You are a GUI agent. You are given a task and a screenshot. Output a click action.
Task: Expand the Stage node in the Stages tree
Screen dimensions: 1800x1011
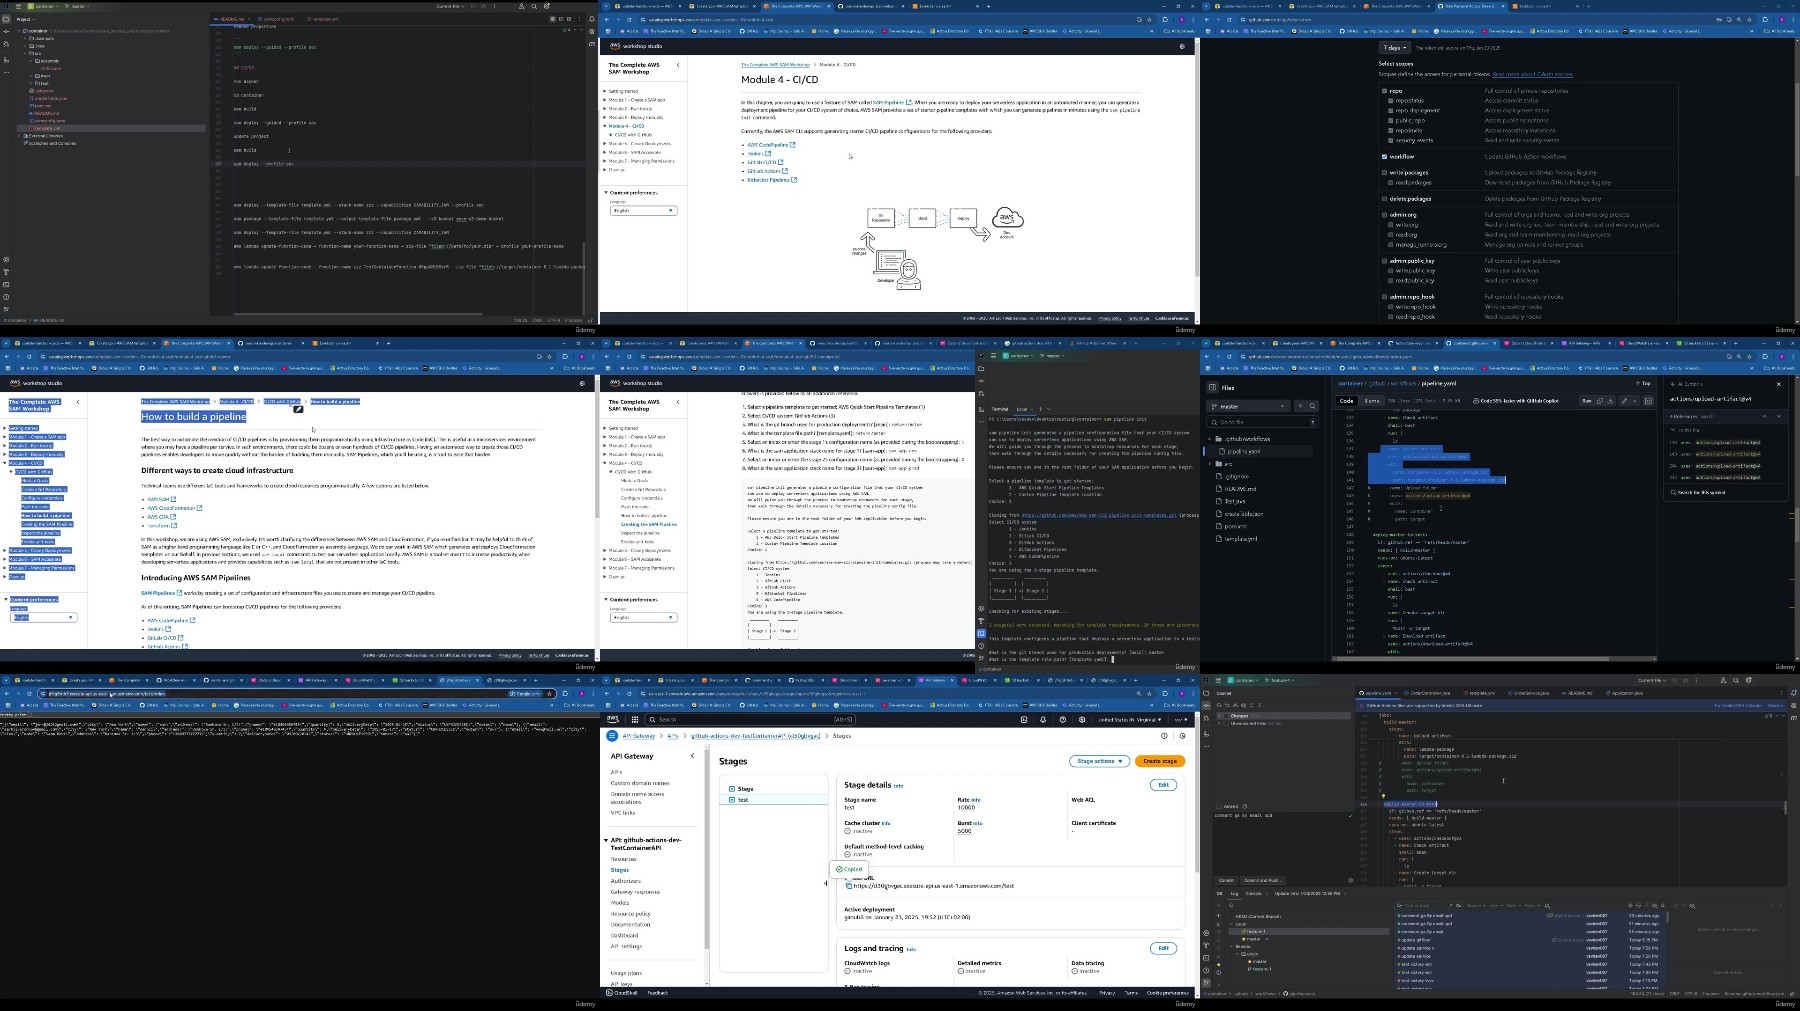pyautogui.click(x=732, y=789)
